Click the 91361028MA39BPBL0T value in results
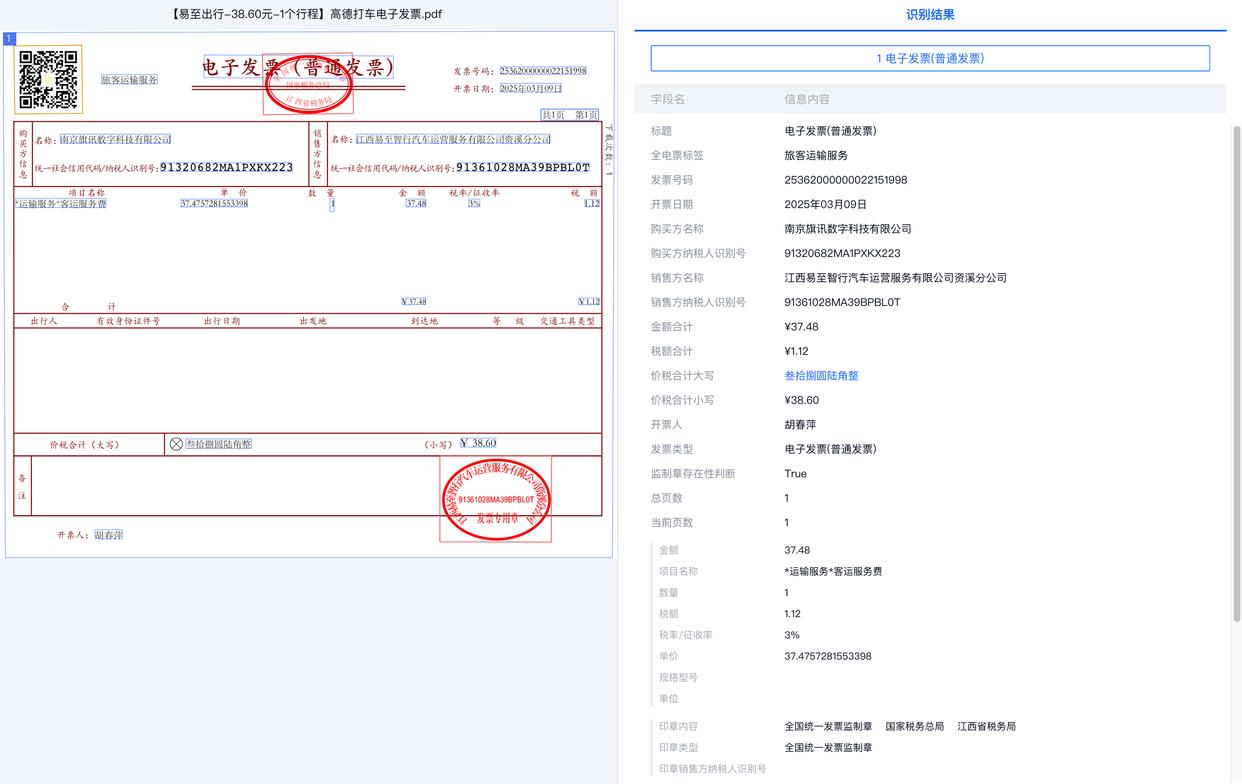 coord(842,302)
